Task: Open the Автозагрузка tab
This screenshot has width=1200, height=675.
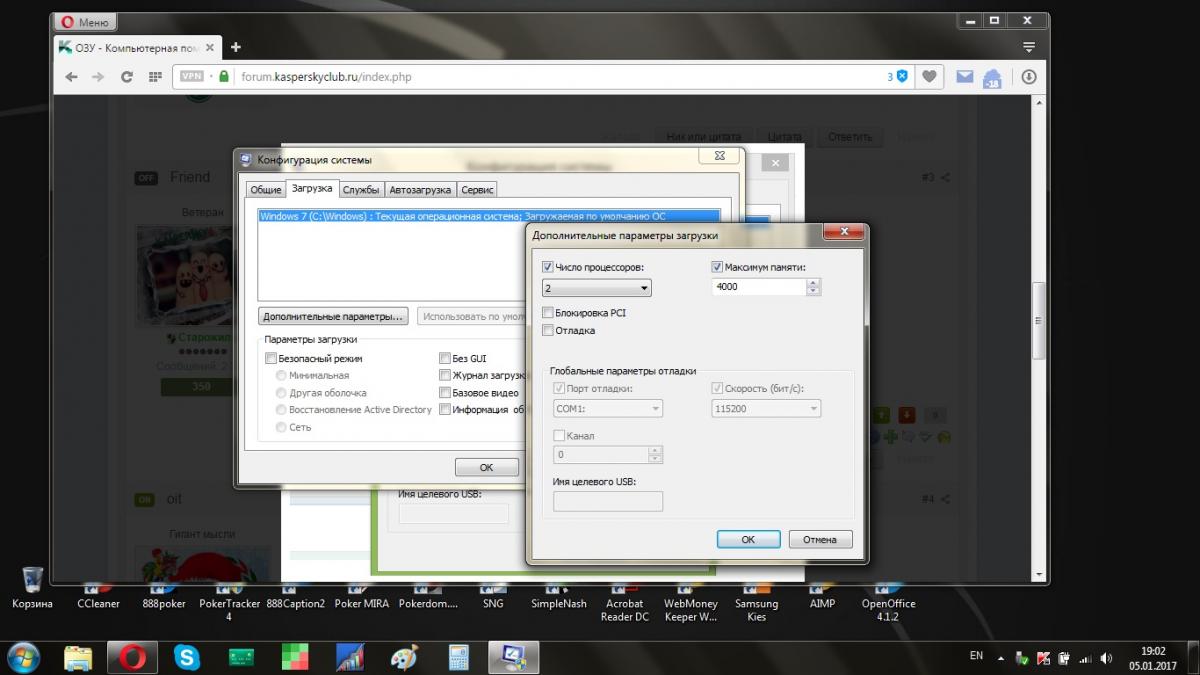Action: (x=420, y=189)
